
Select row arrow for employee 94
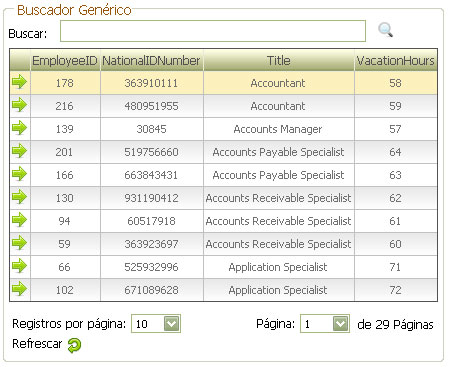(x=19, y=220)
